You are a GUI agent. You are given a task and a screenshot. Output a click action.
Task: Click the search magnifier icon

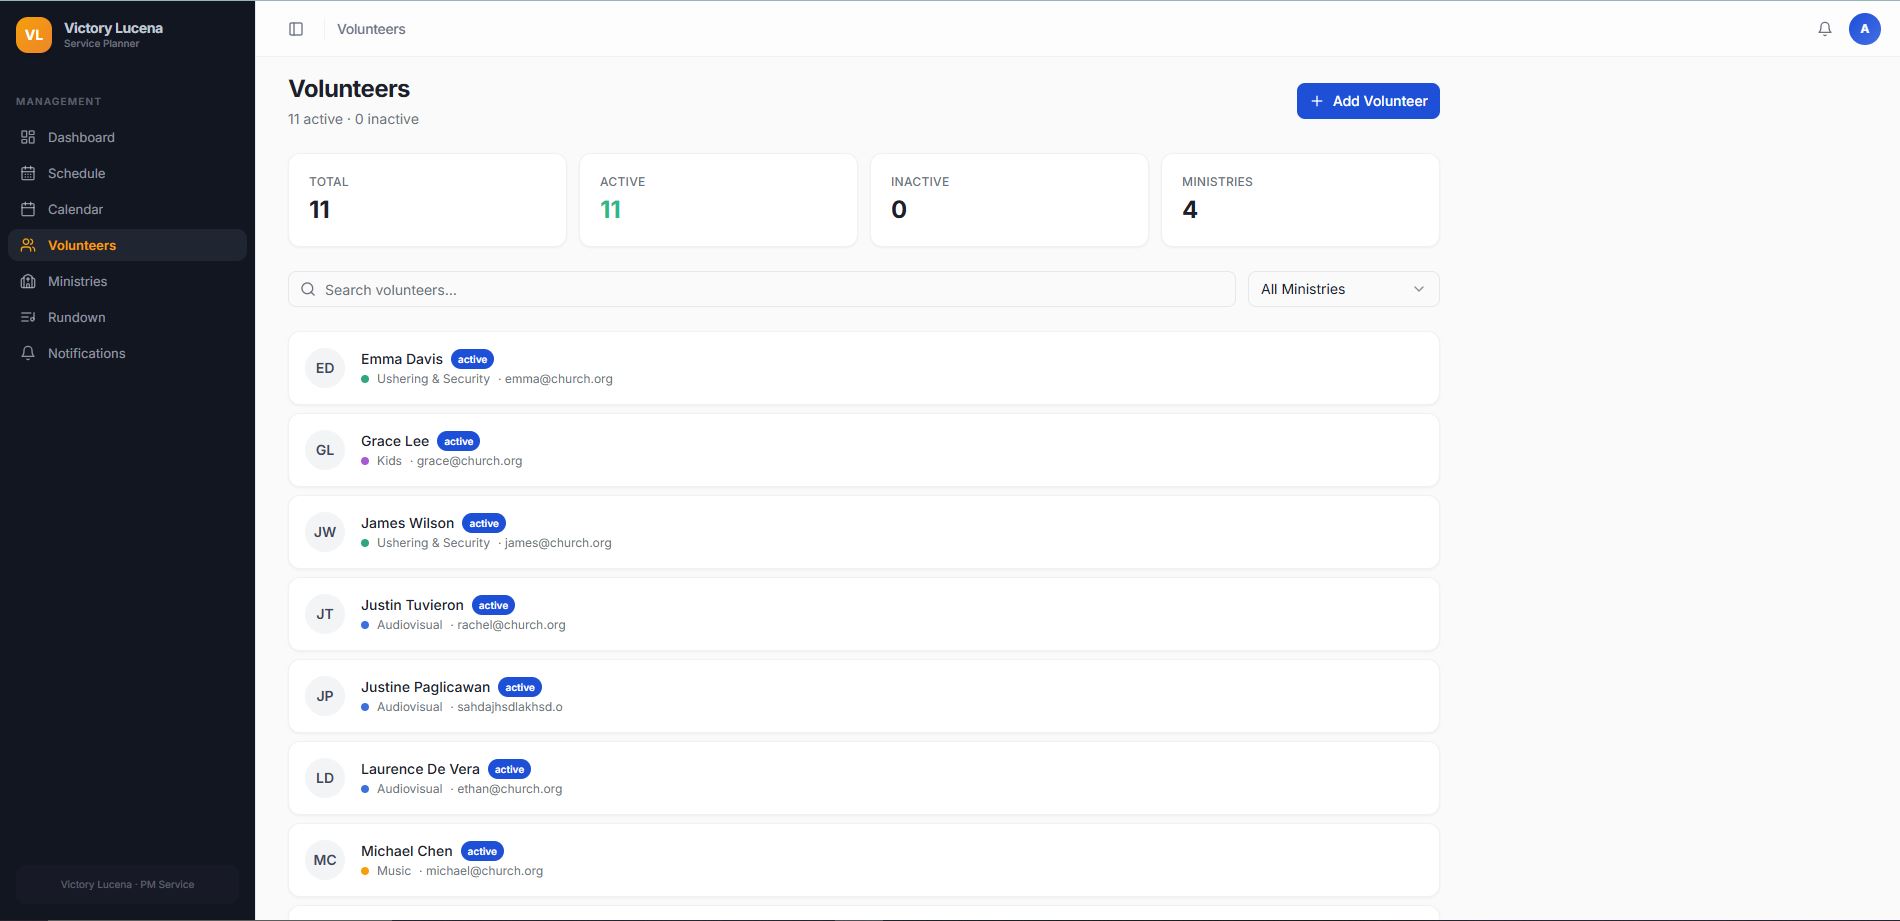(308, 289)
